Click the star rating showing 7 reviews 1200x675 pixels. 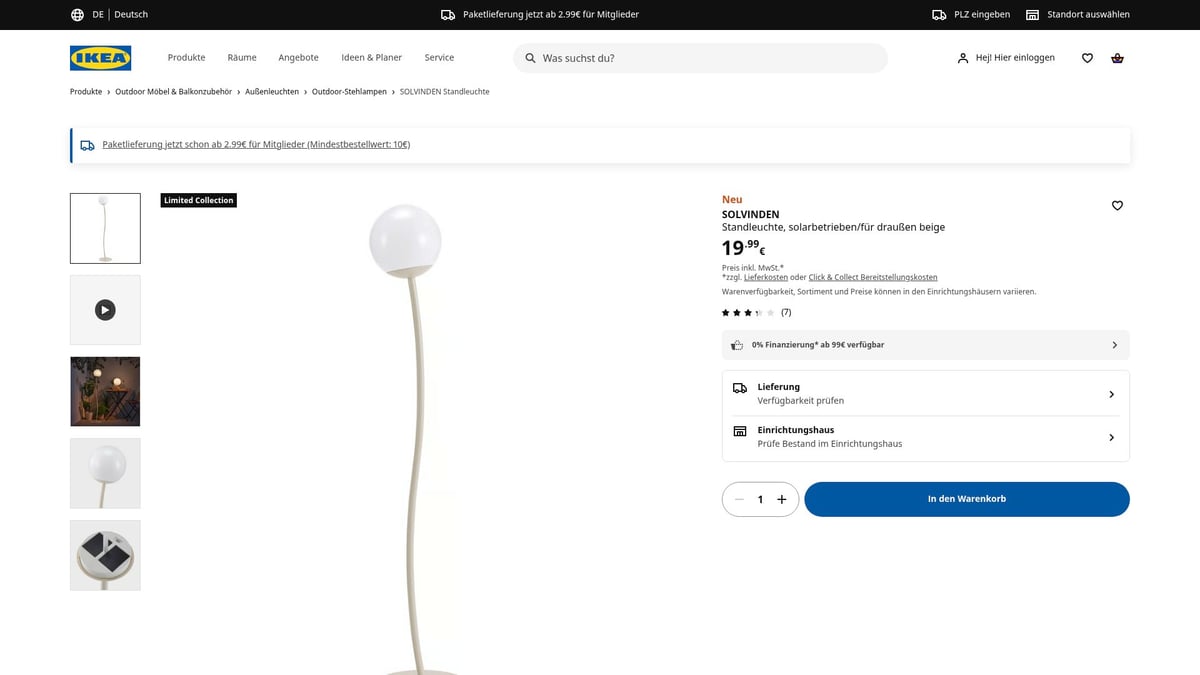click(x=750, y=312)
